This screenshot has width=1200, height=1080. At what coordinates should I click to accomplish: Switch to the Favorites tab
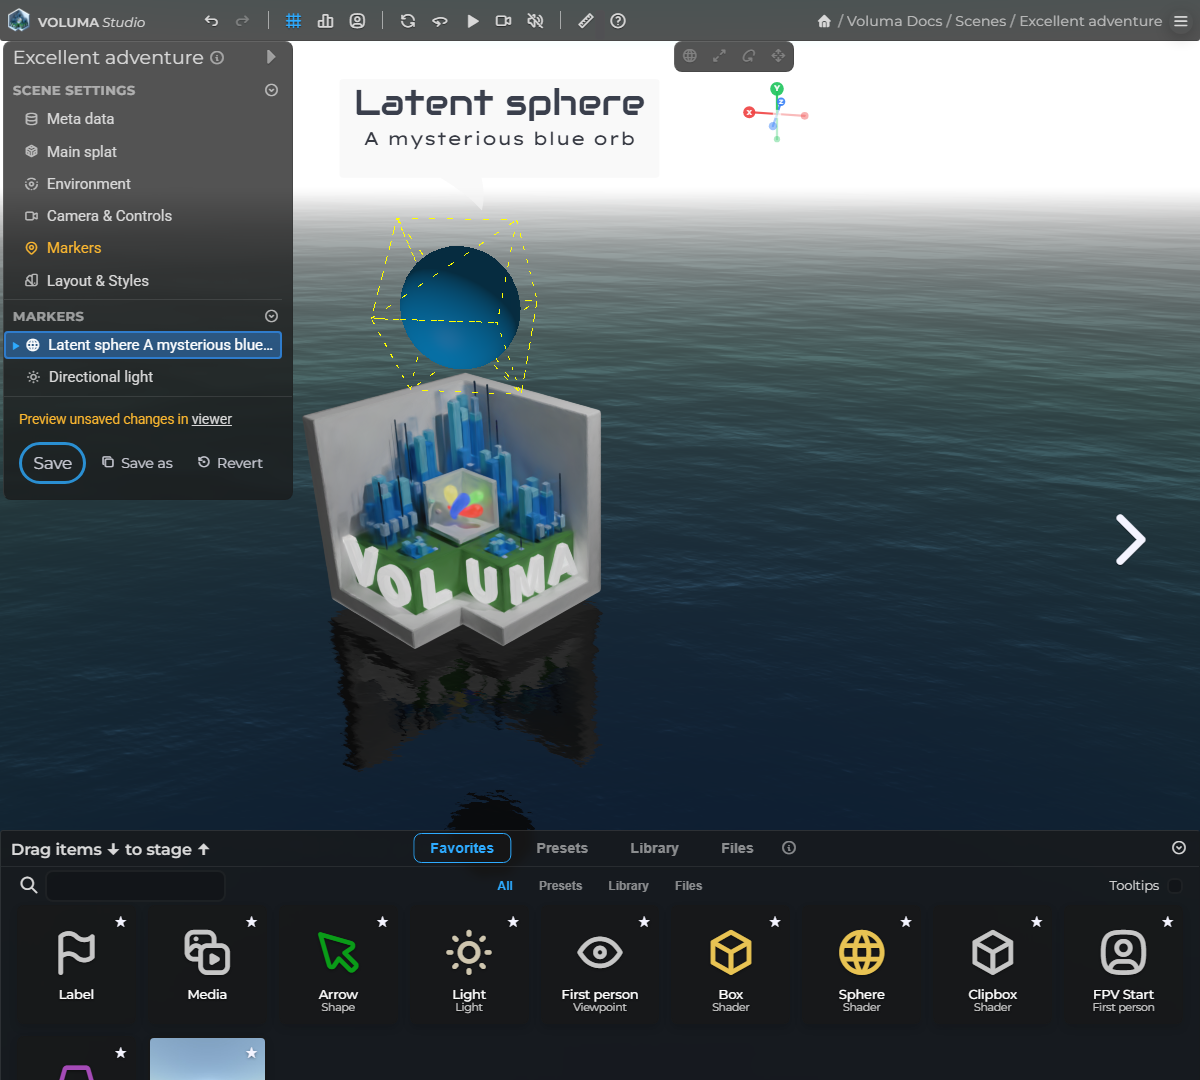tap(462, 848)
